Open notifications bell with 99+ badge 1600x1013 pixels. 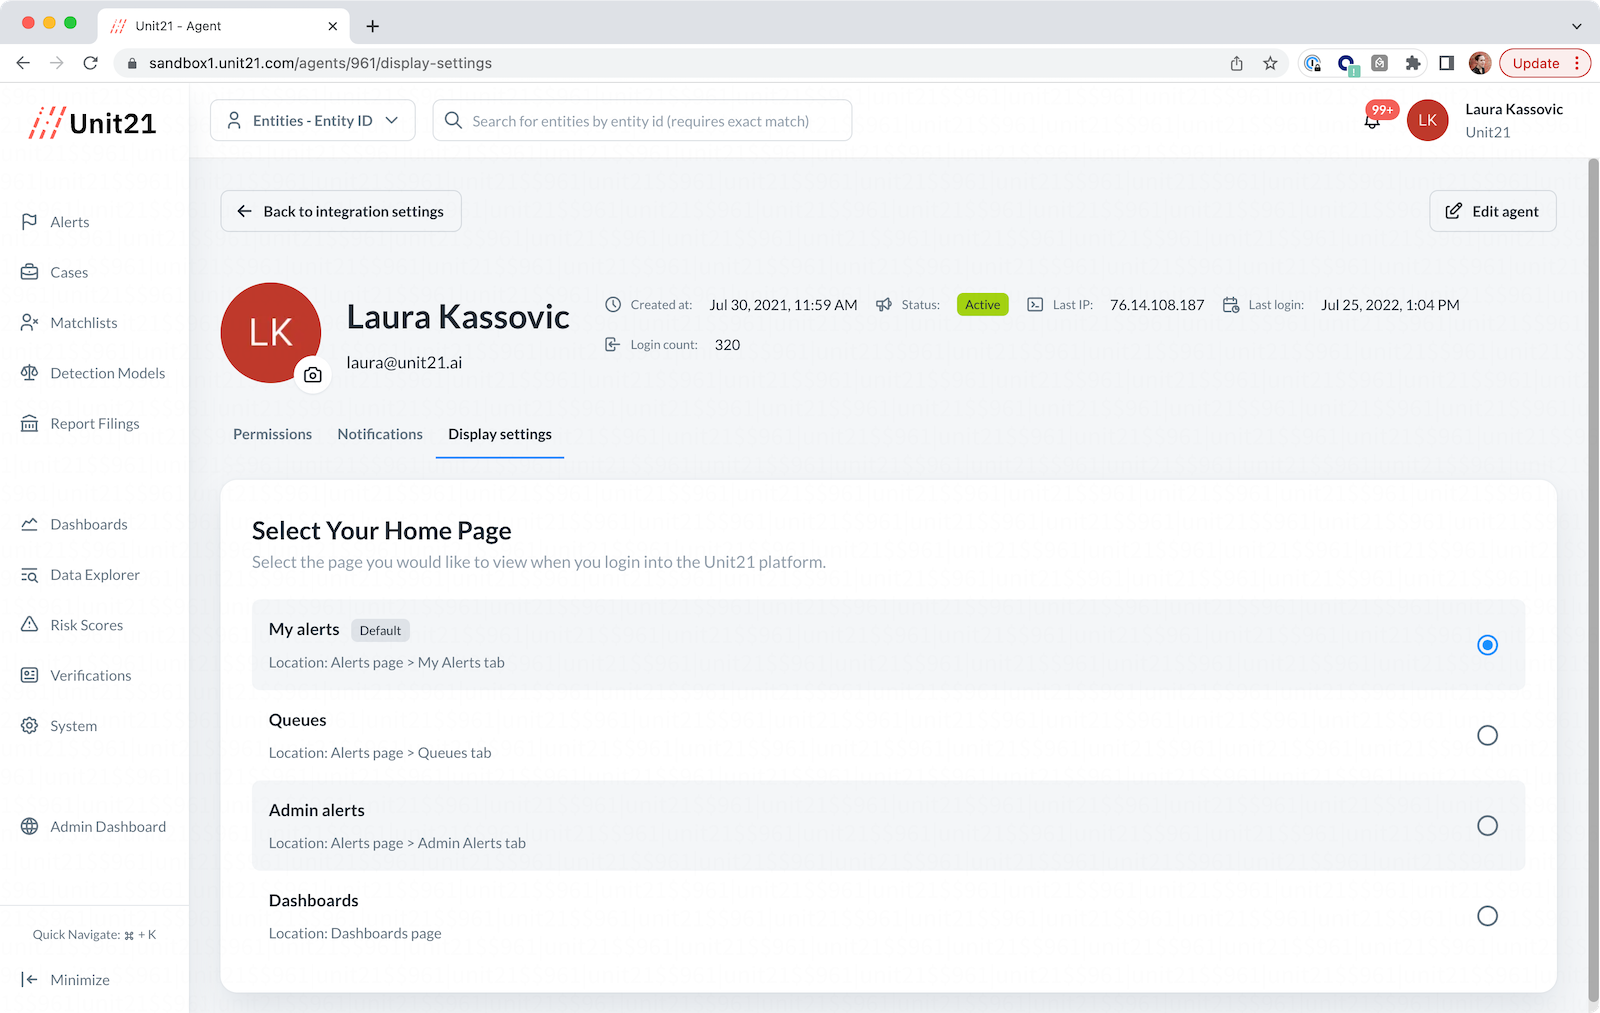[x=1373, y=120]
